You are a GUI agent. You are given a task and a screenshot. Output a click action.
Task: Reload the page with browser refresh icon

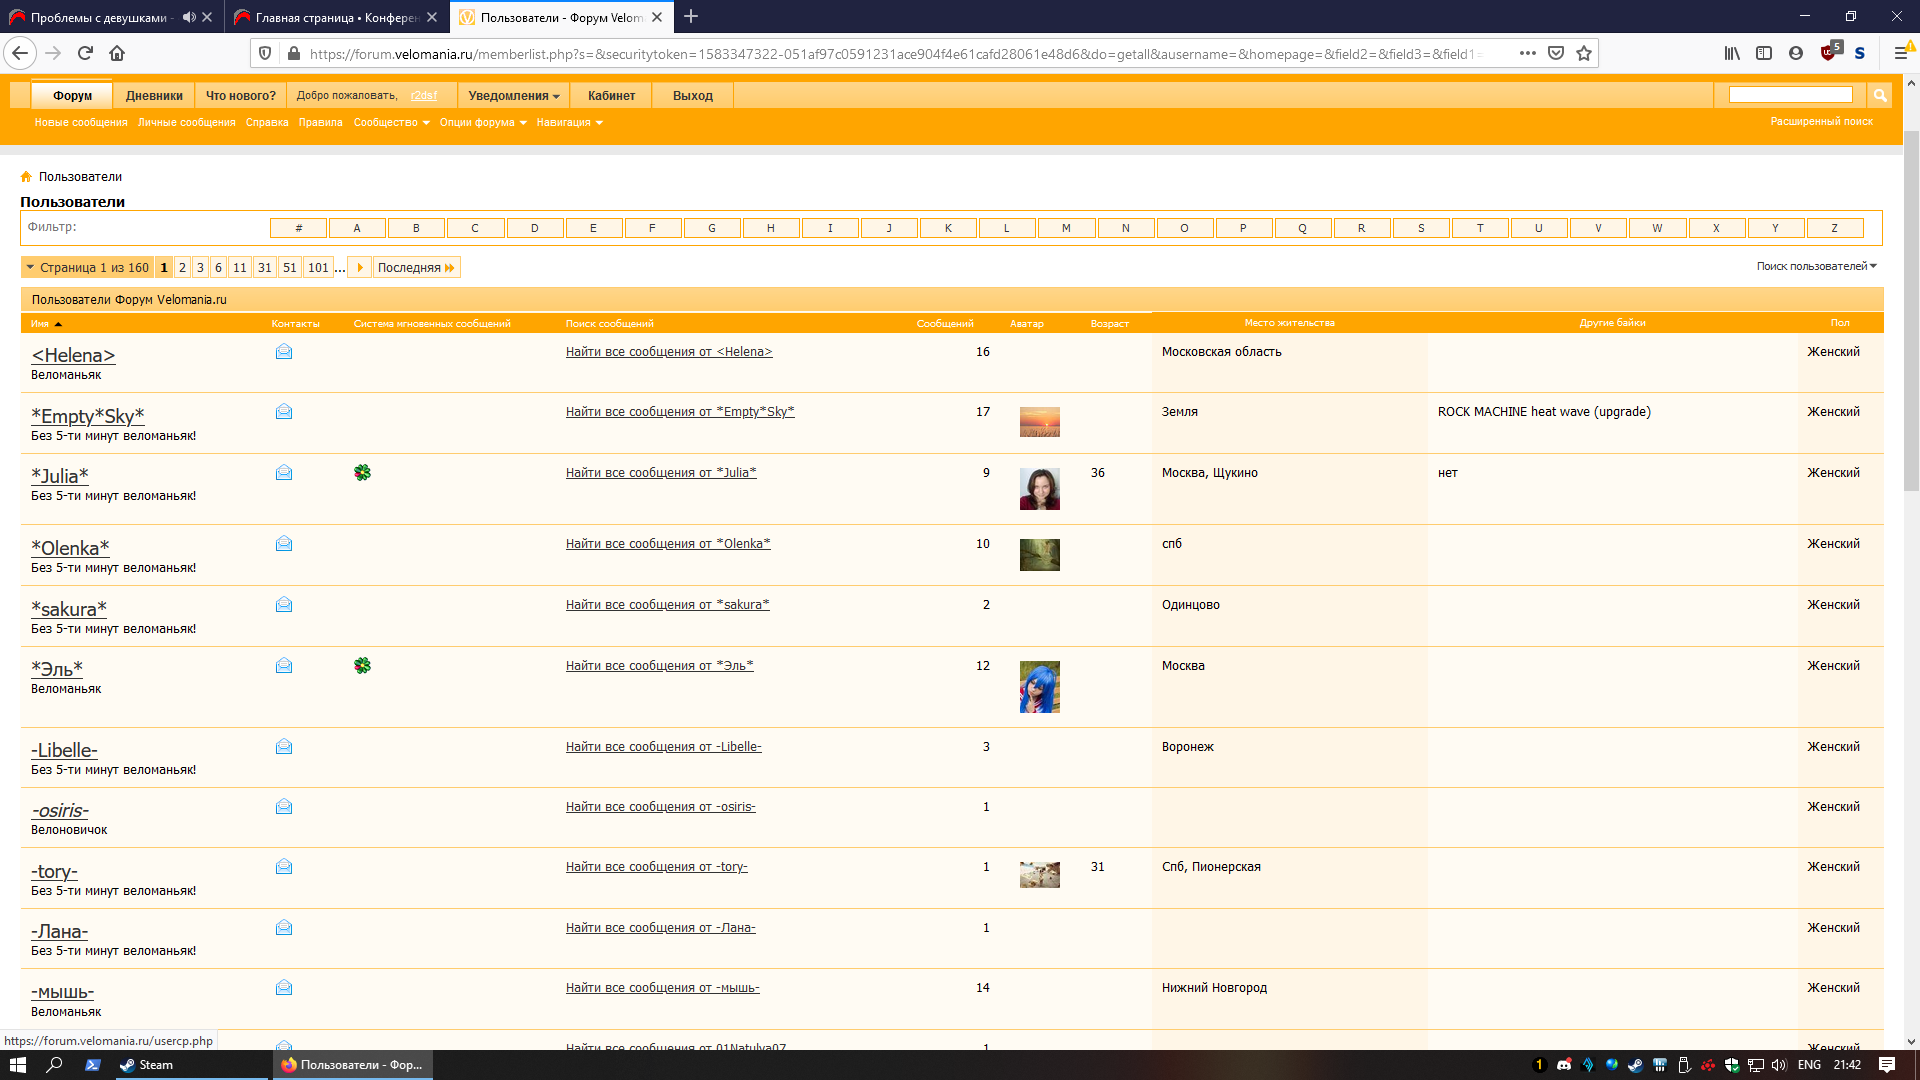[x=85, y=53]
